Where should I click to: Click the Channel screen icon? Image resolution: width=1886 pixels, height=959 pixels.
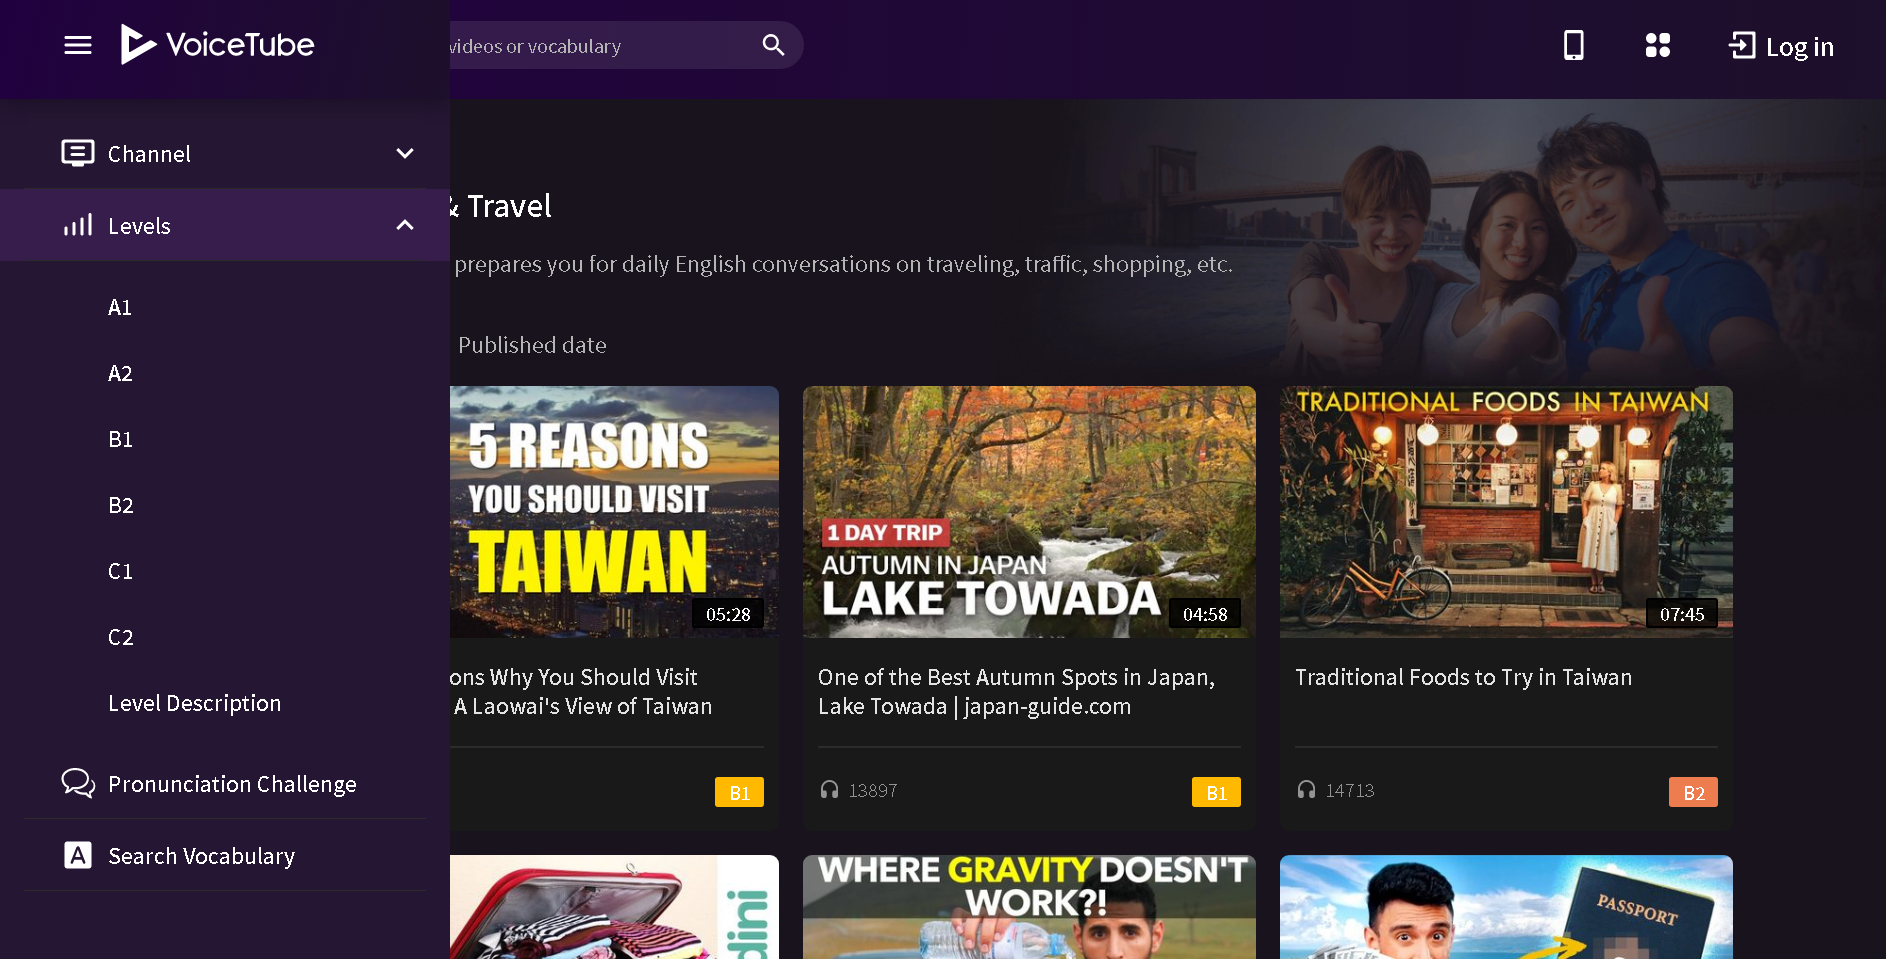point(78,153)
